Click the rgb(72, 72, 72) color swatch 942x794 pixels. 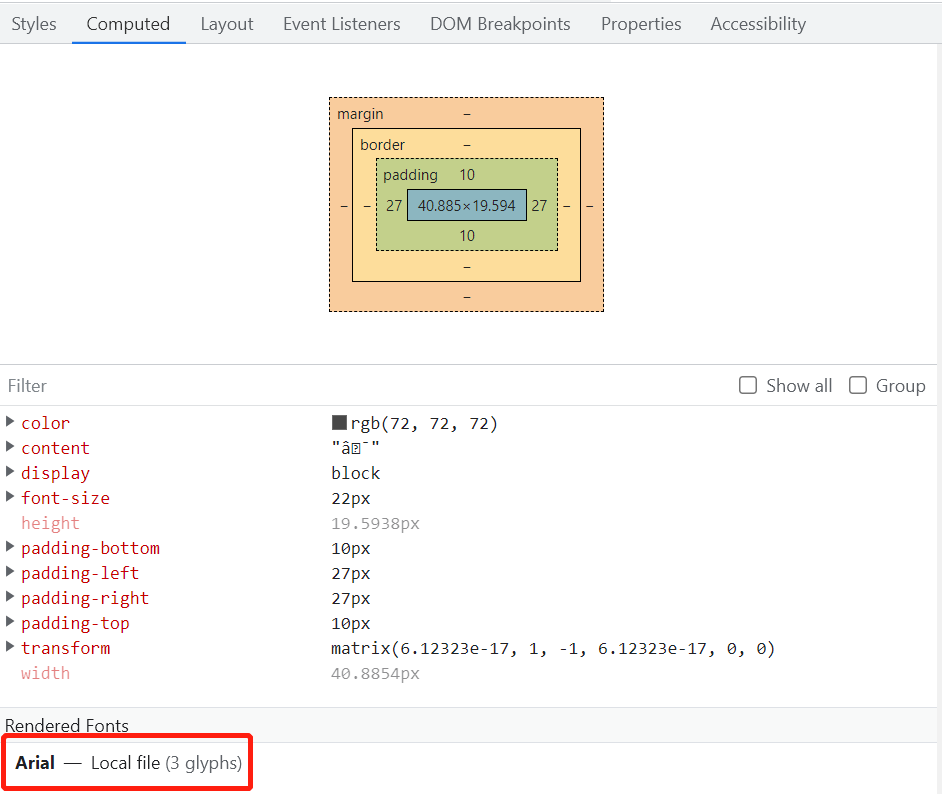pos(339,423)
